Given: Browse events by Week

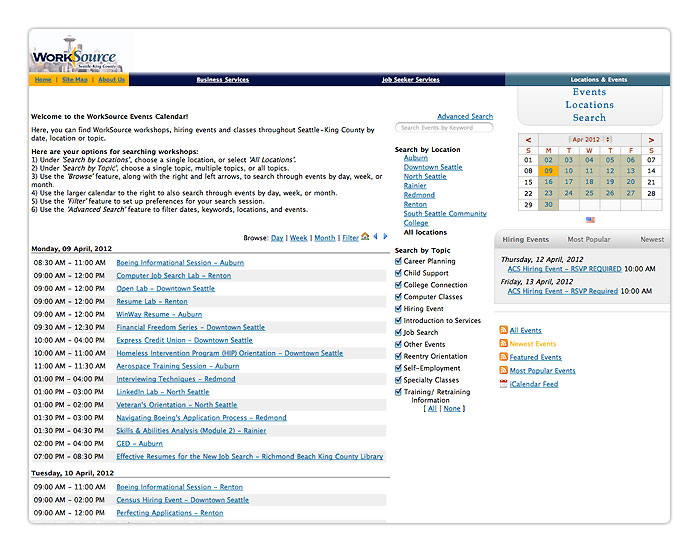Looking at the screenshot, I should click(x=299, y=238).
